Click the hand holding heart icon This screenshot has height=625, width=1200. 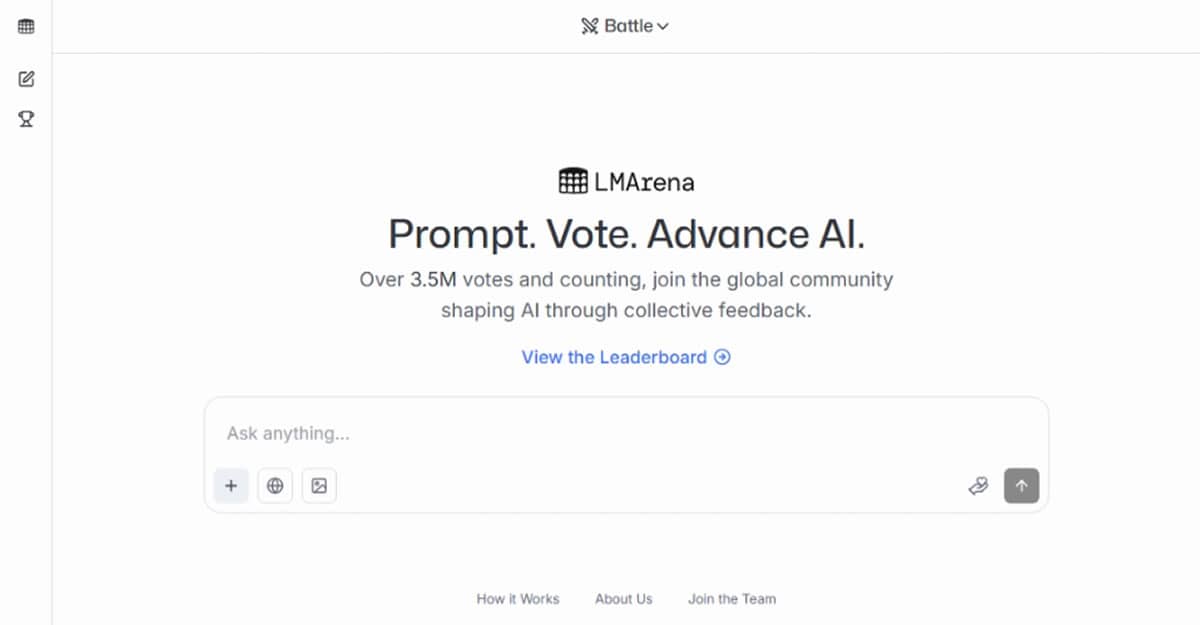click(x=978, y=486)
